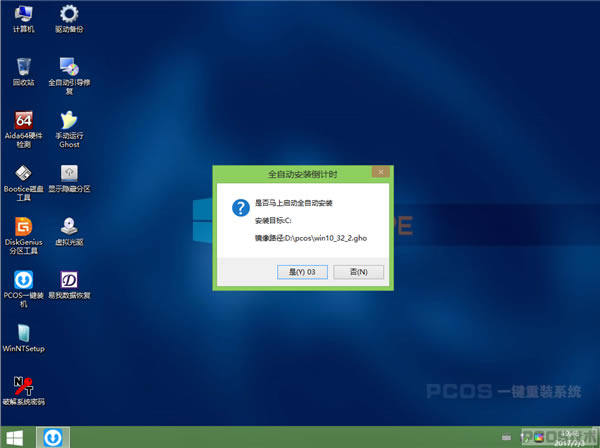This screenshot has width=600, height=448.
Task: Click dialog title 全自动安装倒计时
Action: coord(302,174)
